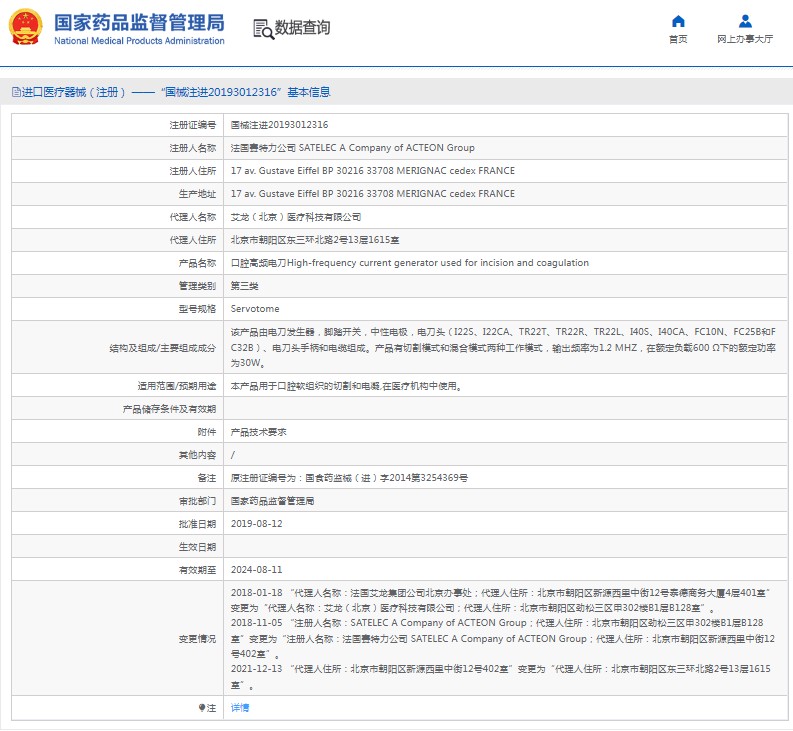Select approval date 2019-08-12
Screen dimensions: 793x731
click(x=256, y=524)
